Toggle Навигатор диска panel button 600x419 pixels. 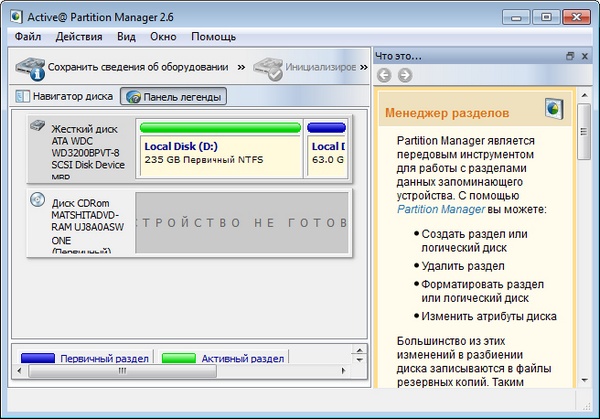pos(64,96)
